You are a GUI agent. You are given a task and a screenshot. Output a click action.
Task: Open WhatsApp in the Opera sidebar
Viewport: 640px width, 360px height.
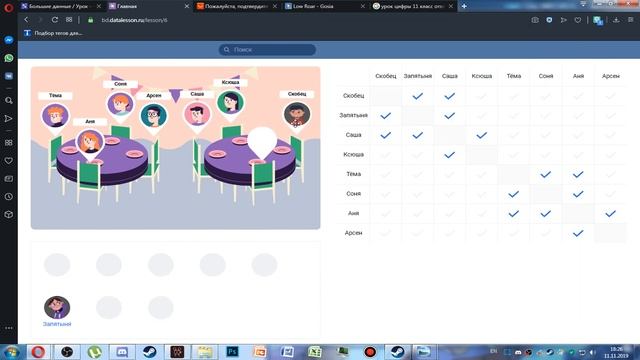[x=9, y=58]
